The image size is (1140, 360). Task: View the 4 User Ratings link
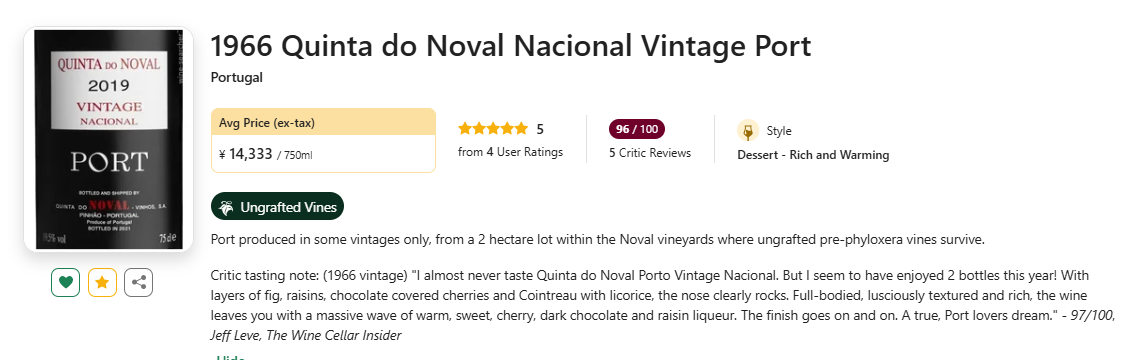coord(510,153)
